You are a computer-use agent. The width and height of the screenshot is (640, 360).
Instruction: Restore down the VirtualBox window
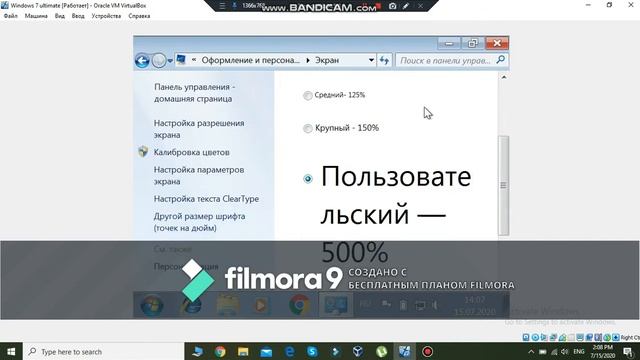pos(609,5)
